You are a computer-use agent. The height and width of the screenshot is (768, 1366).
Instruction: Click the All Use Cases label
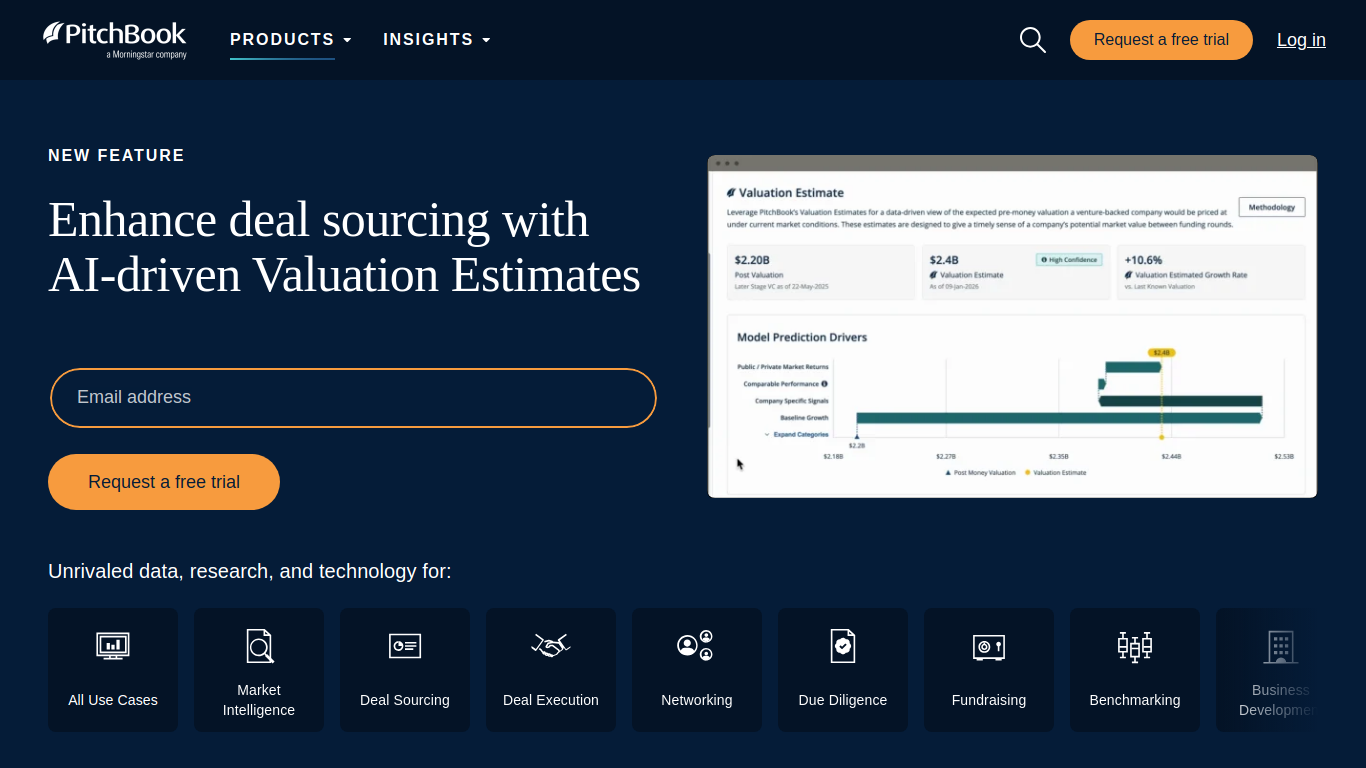point(113,700)
